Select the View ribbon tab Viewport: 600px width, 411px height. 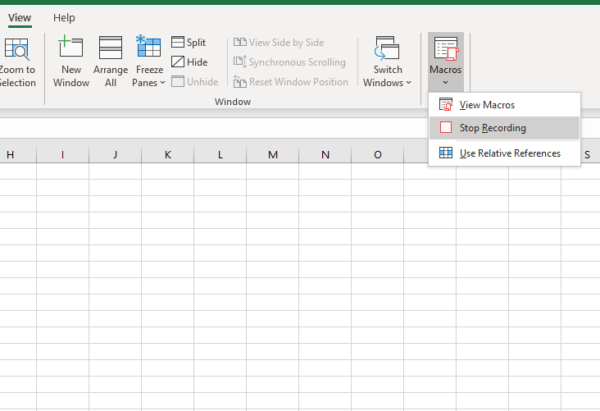(x=19, y=18)
